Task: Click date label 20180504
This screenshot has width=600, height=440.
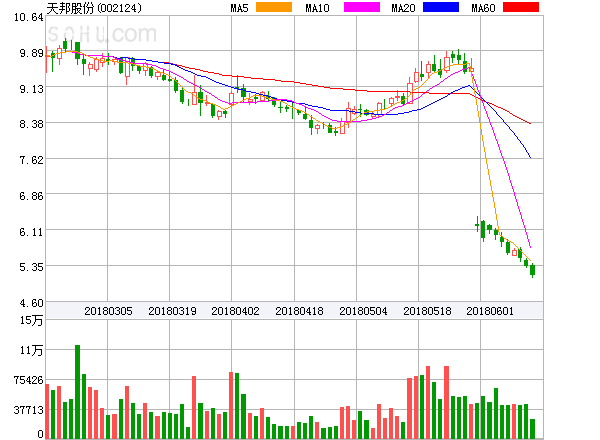Action: (363, 311)
